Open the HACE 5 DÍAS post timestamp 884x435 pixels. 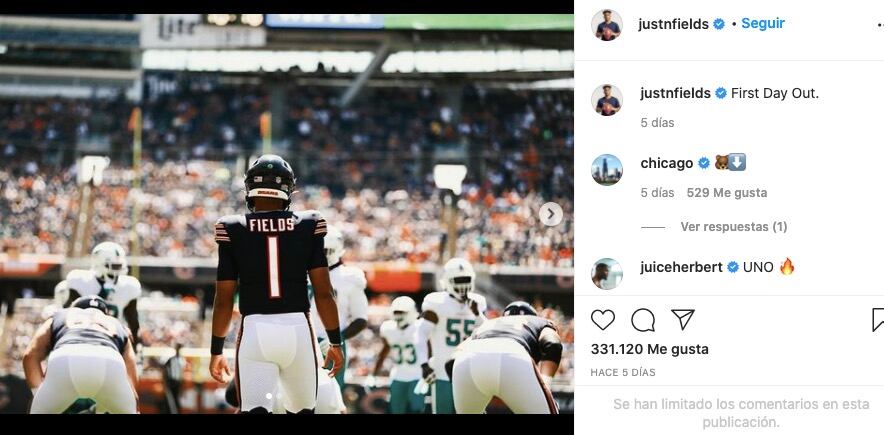pos(622,372)
